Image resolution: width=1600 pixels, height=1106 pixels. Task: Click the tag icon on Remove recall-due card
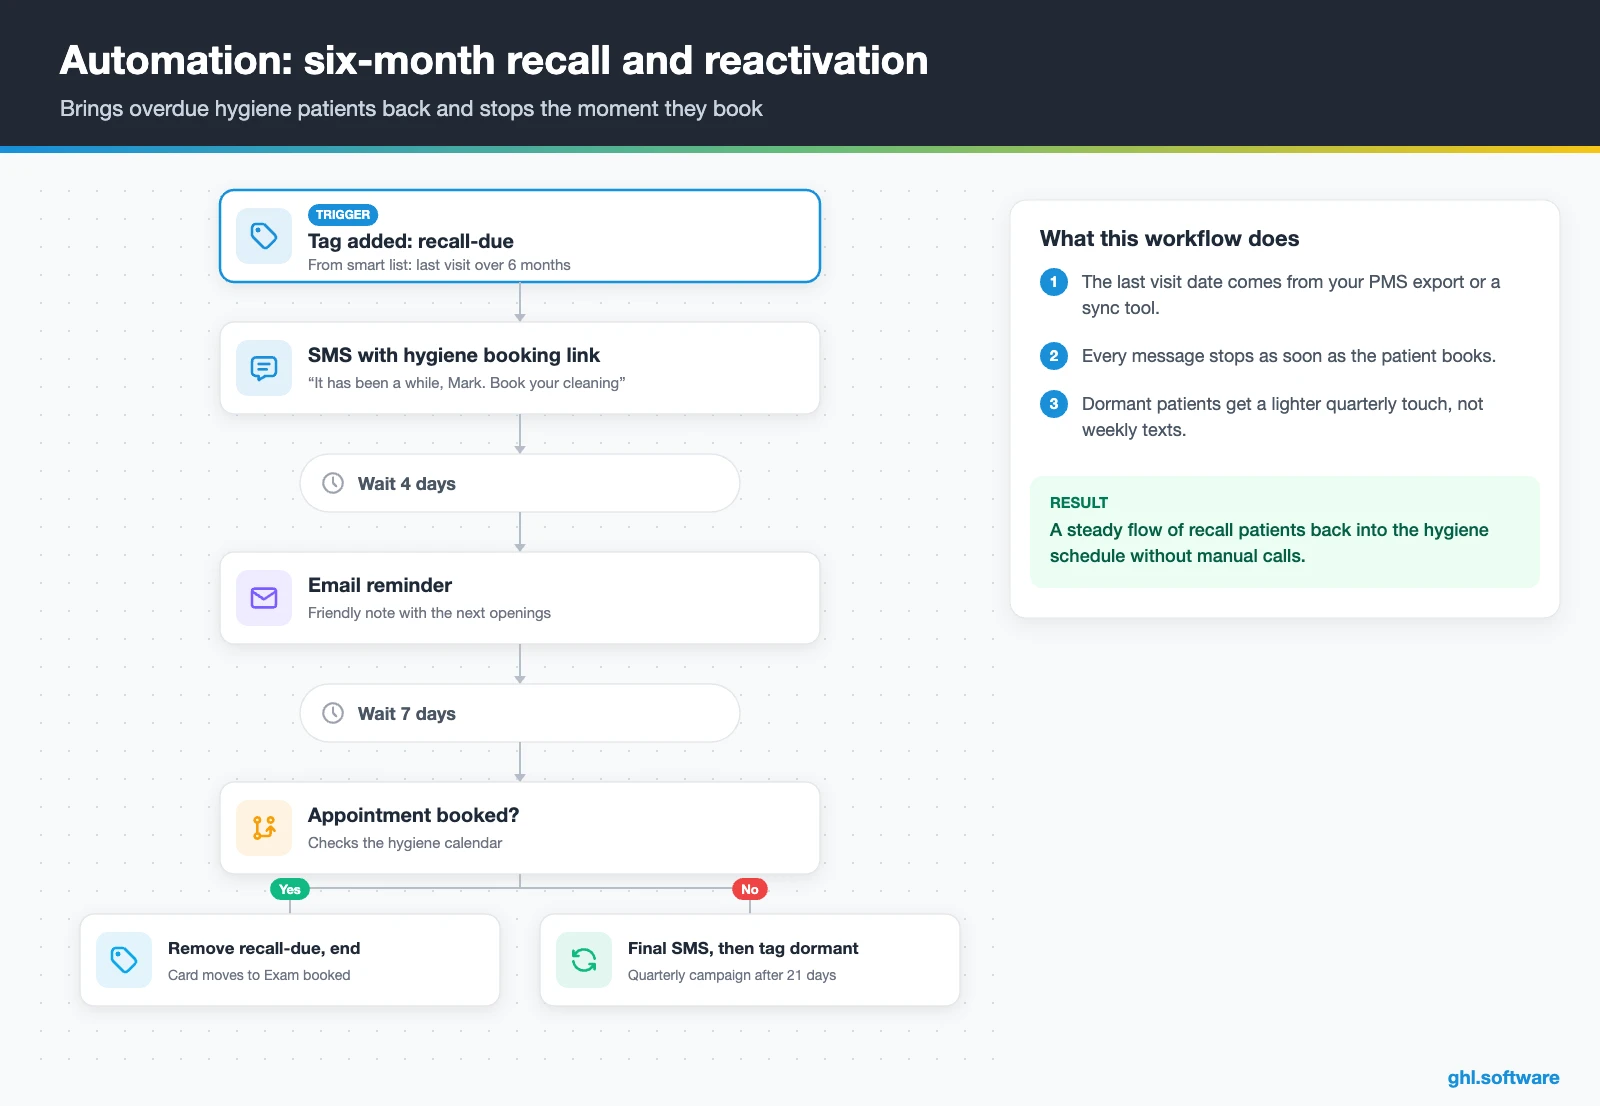pyautogui.click(x=124, y=960)
